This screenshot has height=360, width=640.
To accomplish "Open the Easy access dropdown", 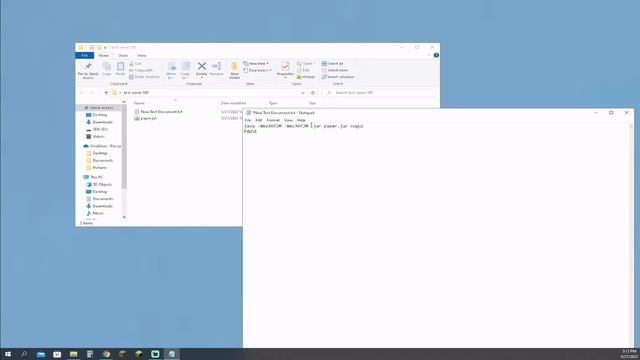I will tap(257, 70).
